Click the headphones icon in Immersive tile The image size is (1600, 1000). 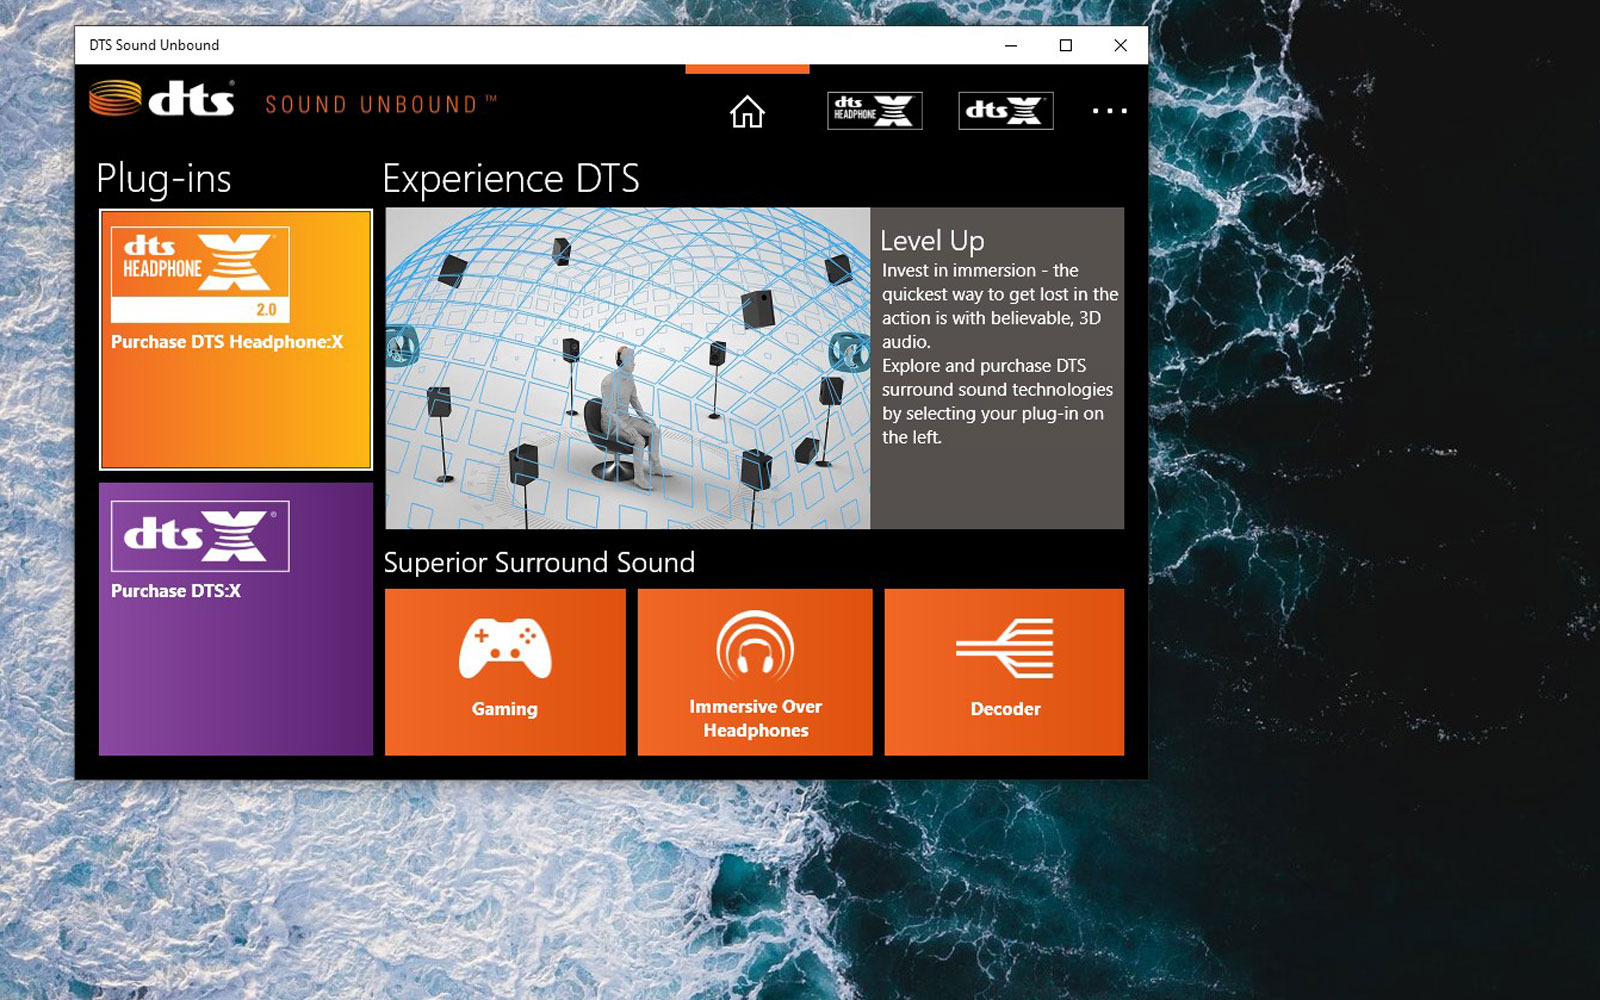click(755, 647)
